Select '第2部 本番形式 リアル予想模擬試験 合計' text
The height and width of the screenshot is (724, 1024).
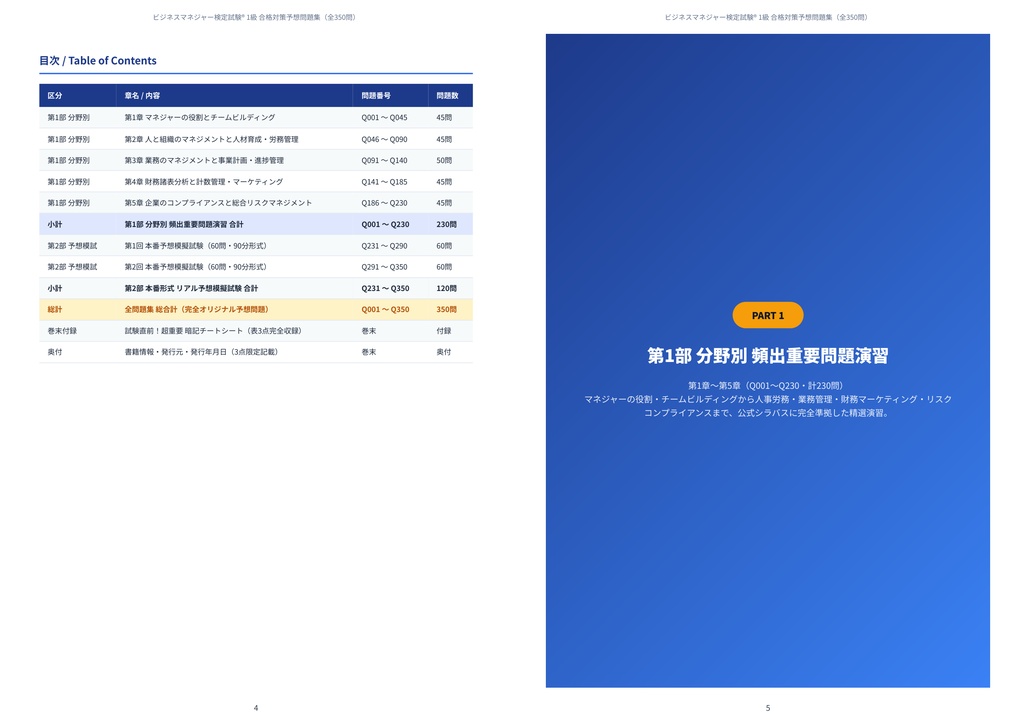tap(191, 288)
